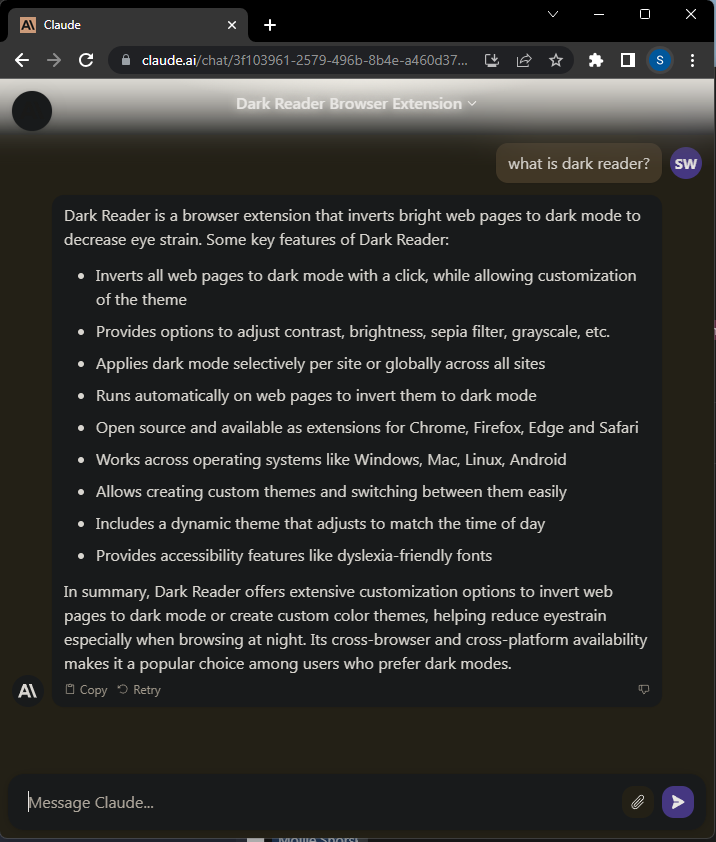Open the Dark Reader Browser Extension conversation dropdown

[x=356, y=103]
